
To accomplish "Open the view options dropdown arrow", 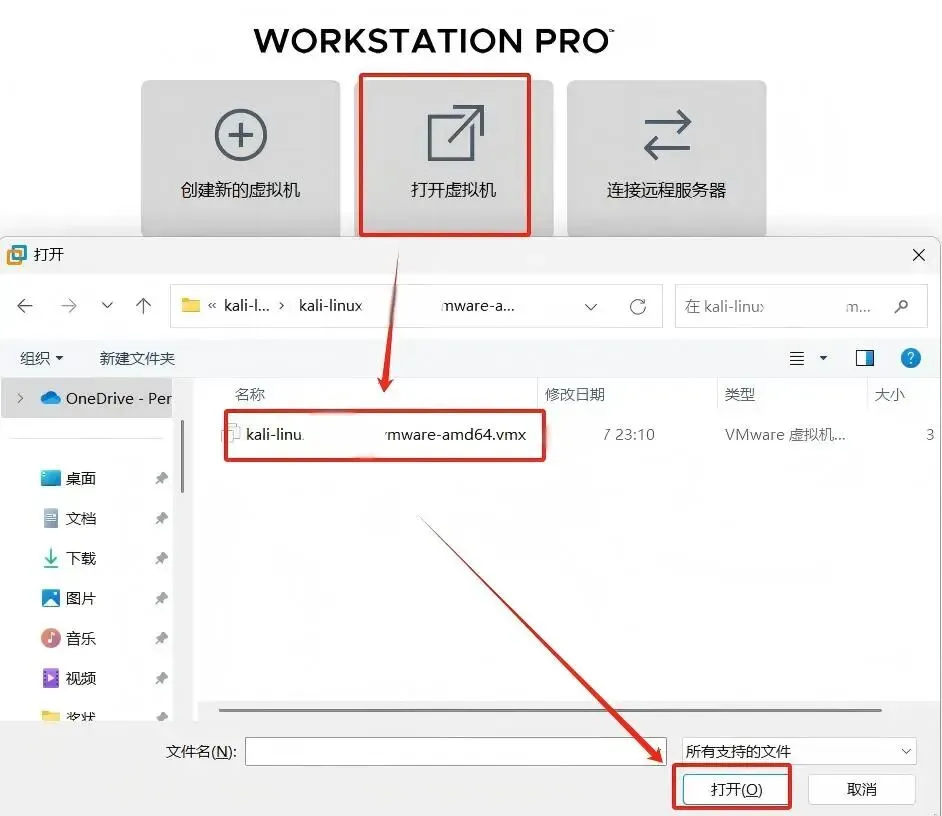I will 824,358.
